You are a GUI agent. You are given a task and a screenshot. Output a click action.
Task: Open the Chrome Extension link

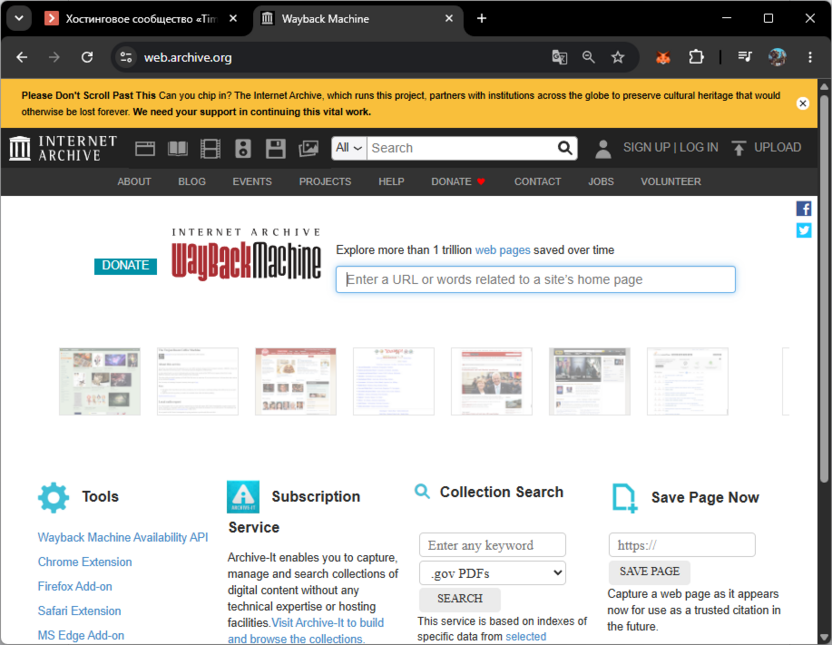click(x=85, y=562)
